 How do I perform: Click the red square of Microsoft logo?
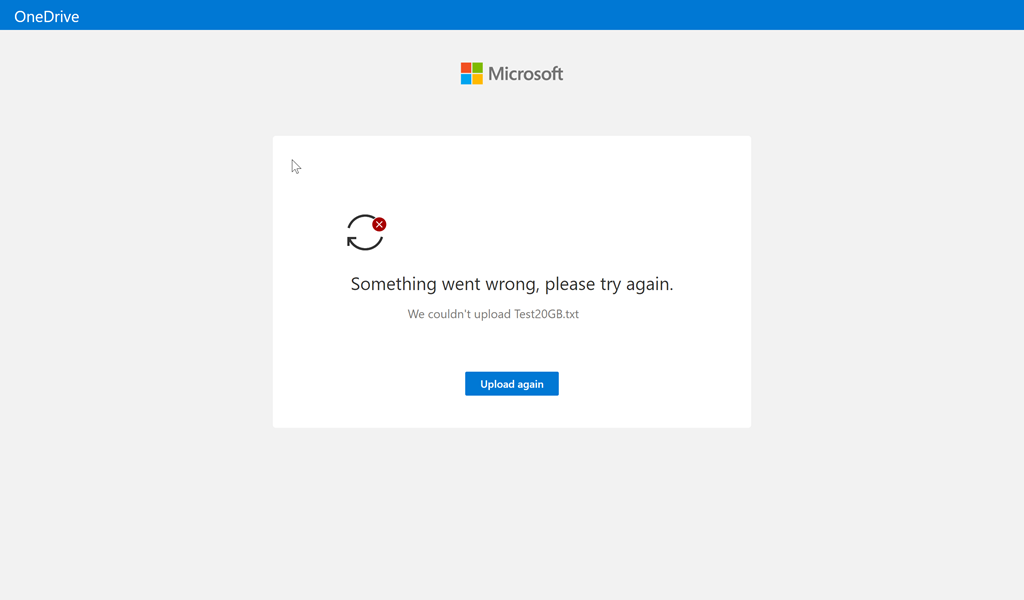tap(466, 67)
